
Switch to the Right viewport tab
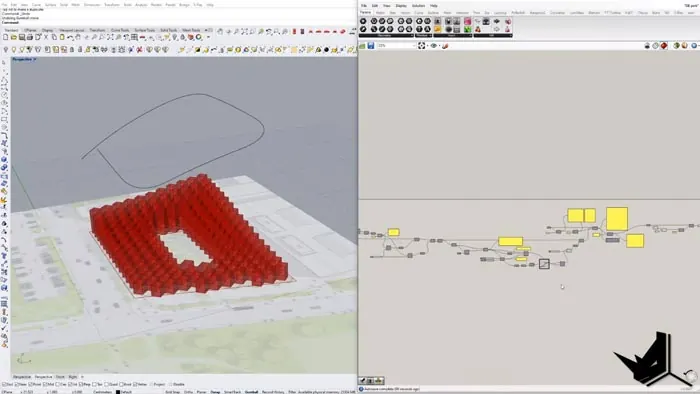tap(72, 377)
